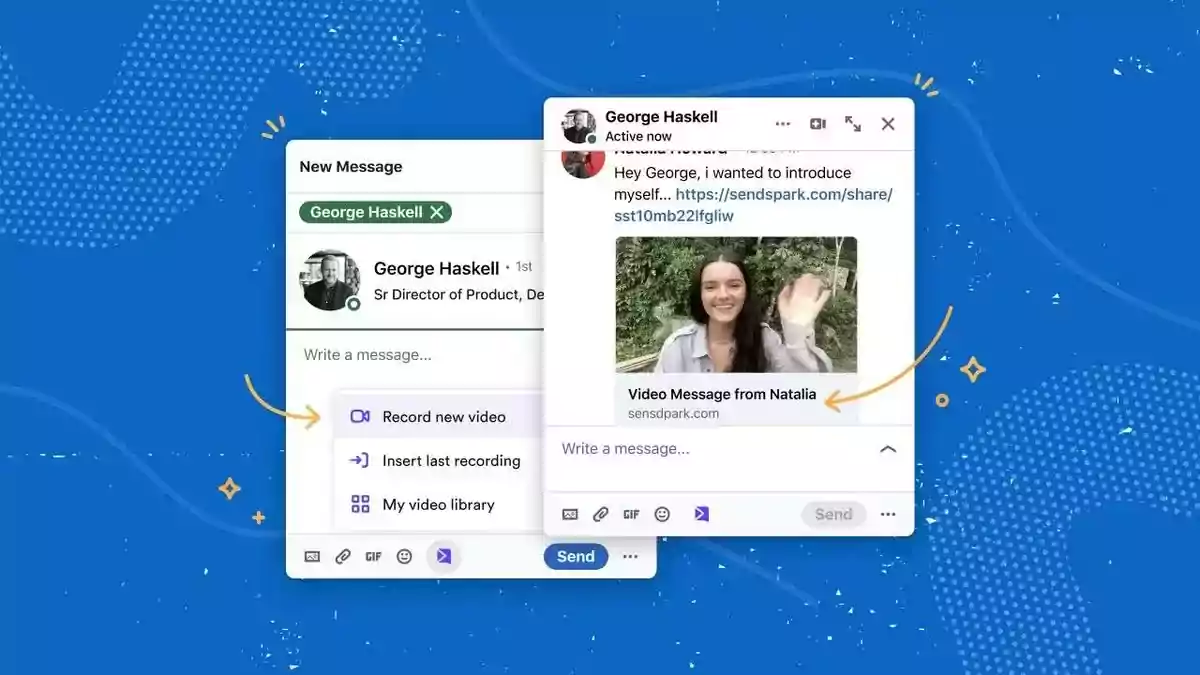Start a video call with George Haskell
Viewport: 1200px width, 675px height.
tap(818, 124)
